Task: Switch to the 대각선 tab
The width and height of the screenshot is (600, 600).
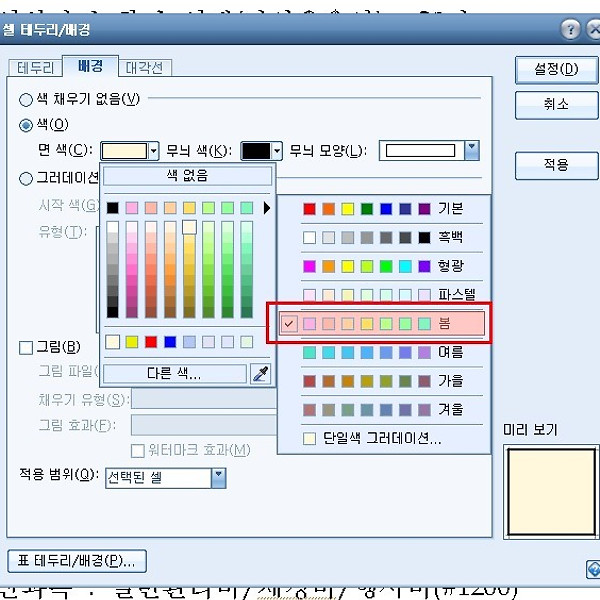Action: point(146,68)
